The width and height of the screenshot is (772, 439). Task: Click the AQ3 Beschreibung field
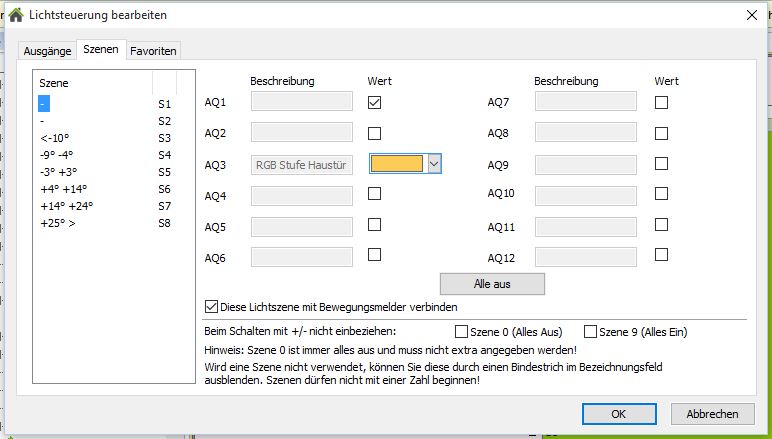pos(301,165)
